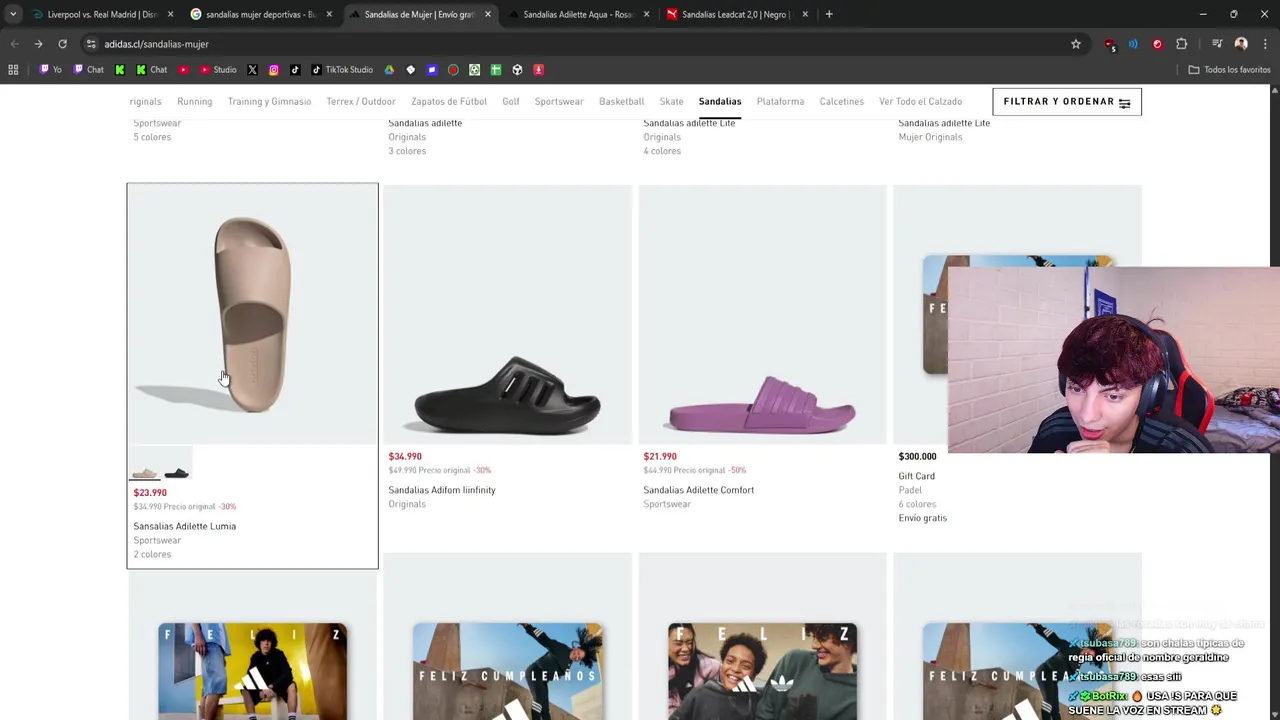This screenshot has height=720, width=1280.
Task: Open 'Sandalias Adilette Comfort' product link
Action: tap(699, 490)
